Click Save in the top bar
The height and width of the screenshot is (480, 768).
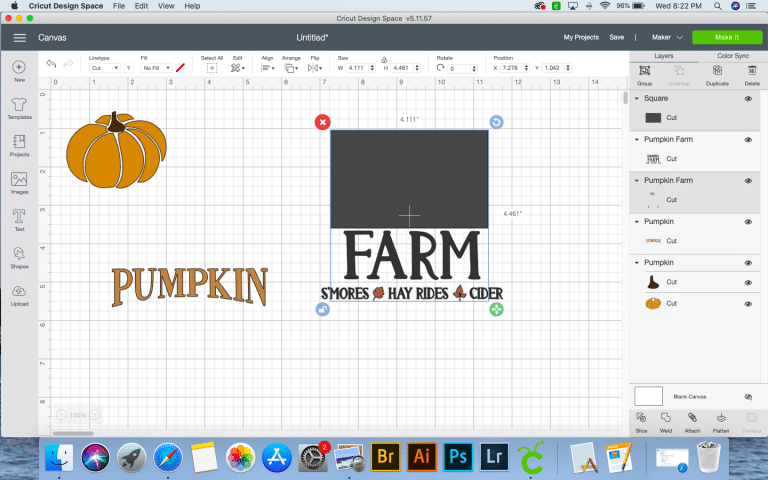tap(617, 37)
